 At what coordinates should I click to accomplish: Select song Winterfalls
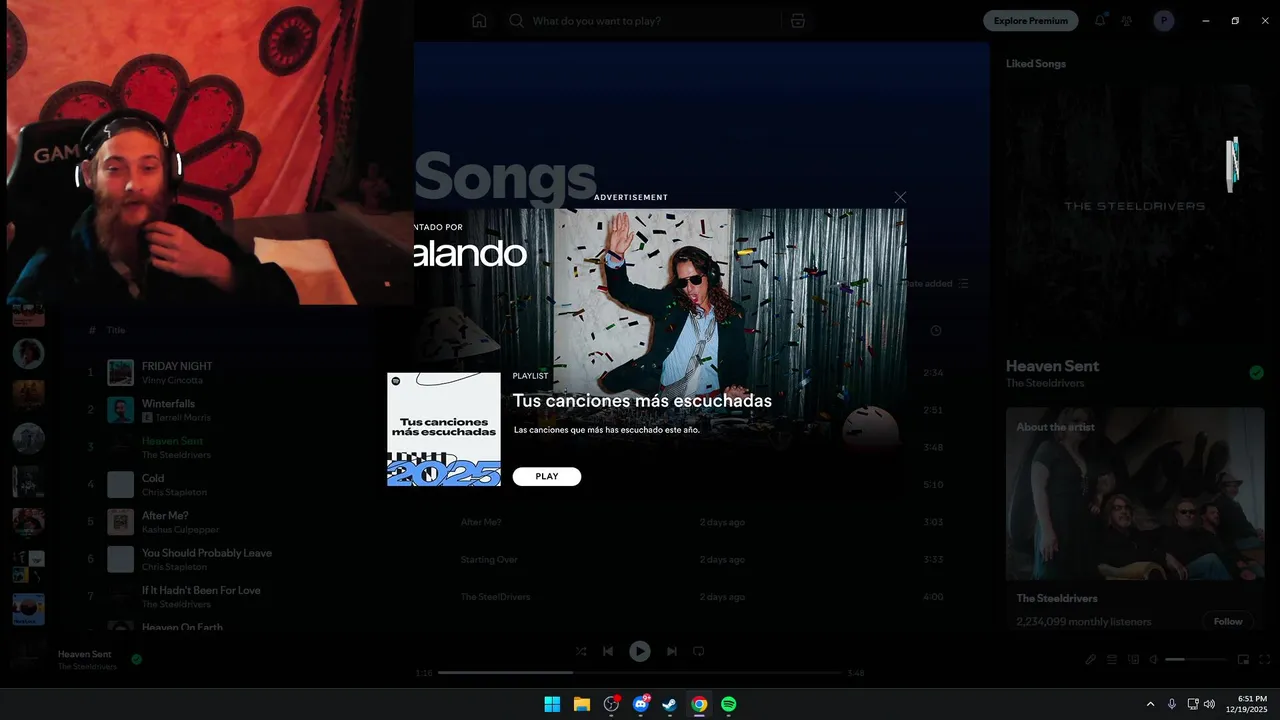coord(168,404)
